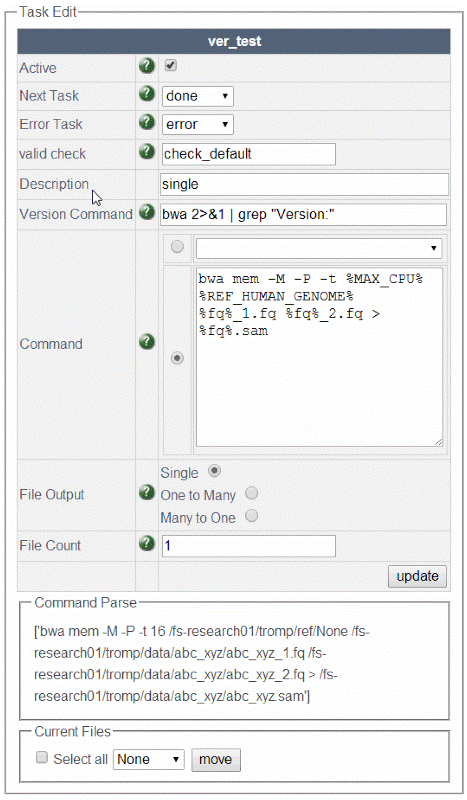467x800 pixels.
Task: Click the Current Files legend
Action: point(72,731)
